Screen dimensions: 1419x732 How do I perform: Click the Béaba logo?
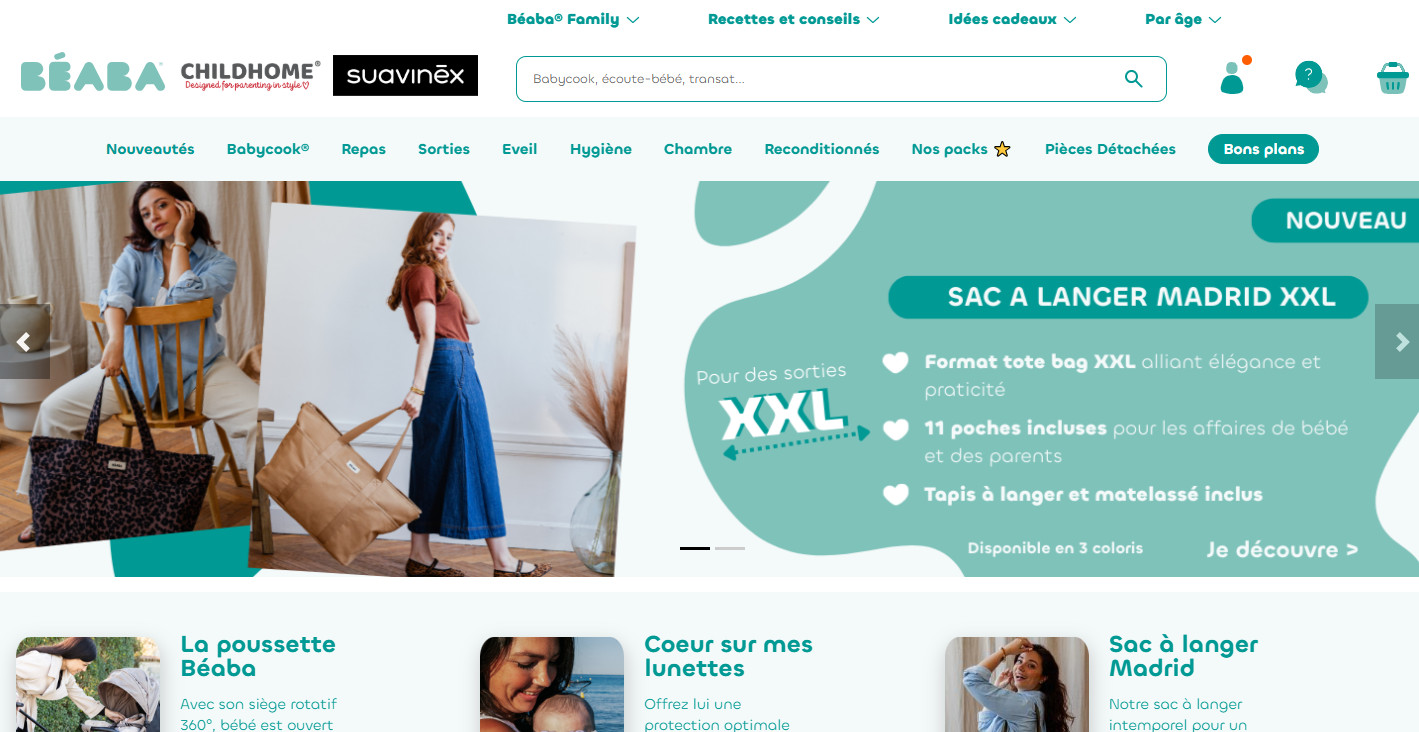click(x=92, y=77)
